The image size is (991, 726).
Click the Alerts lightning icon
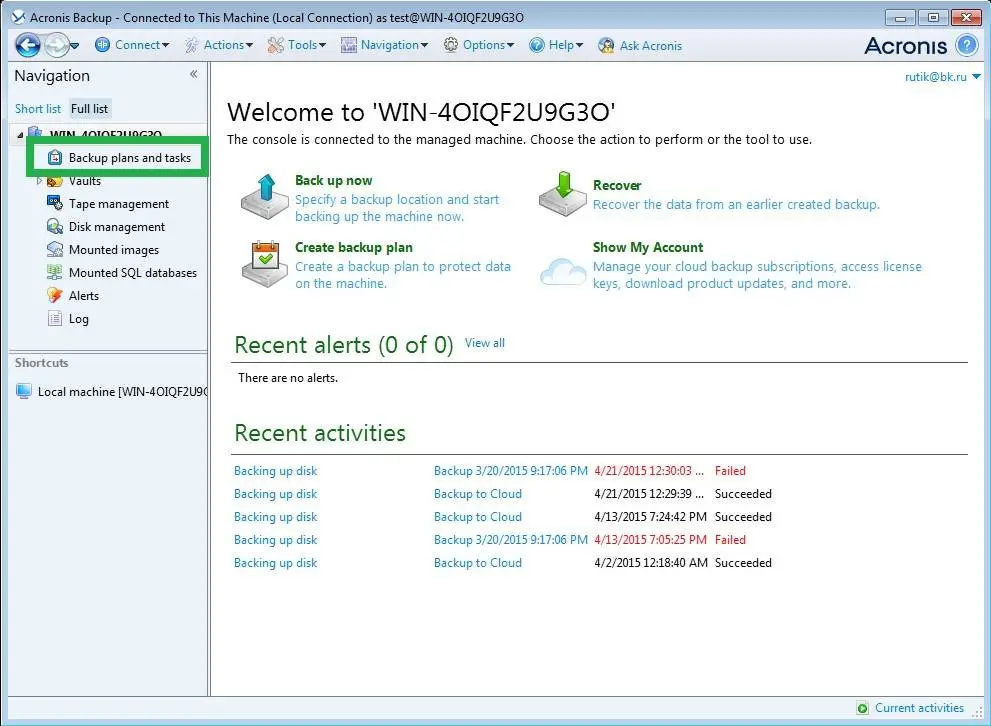[x=54, y=295]
